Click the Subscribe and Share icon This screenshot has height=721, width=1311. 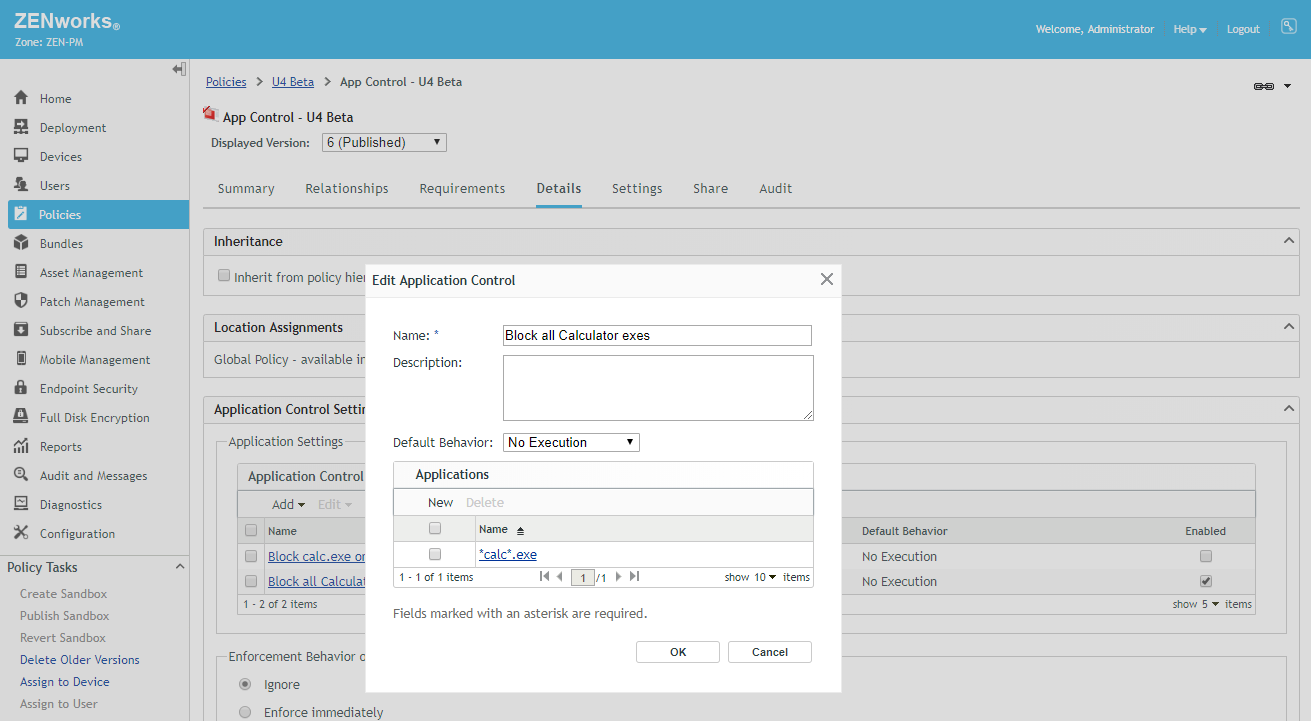tap(20, 330)
